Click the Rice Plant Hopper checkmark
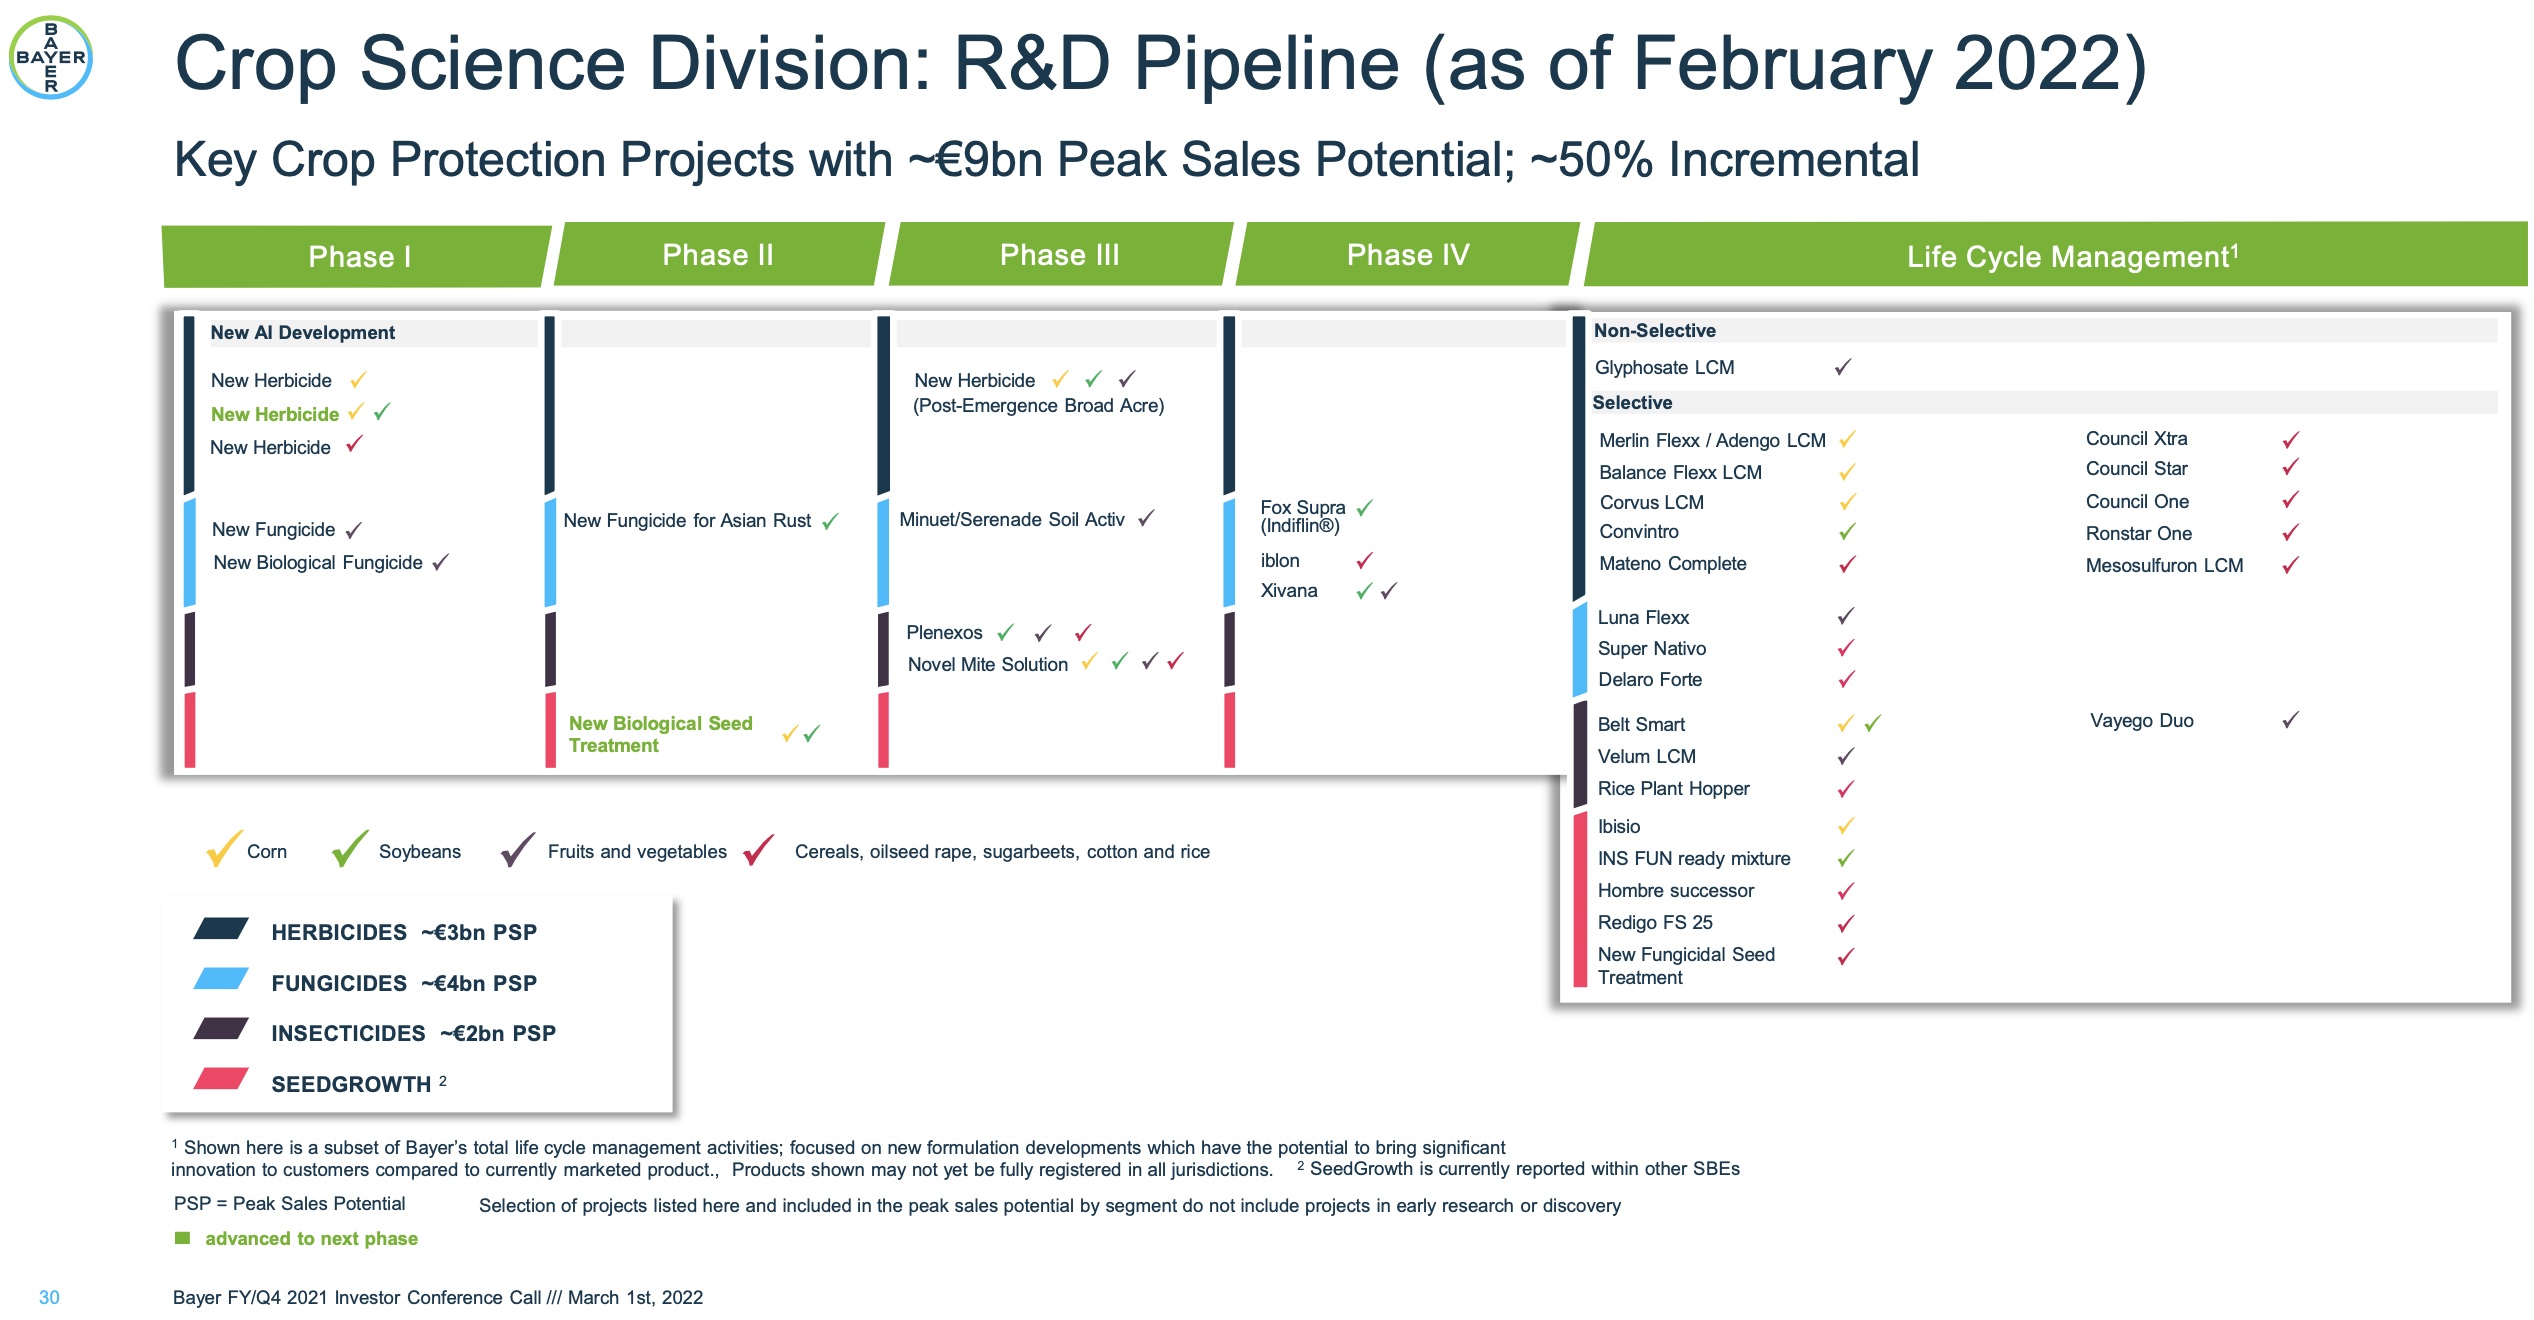The width and height of the screenshot is (2534, 1320). tap(1846, 789)
